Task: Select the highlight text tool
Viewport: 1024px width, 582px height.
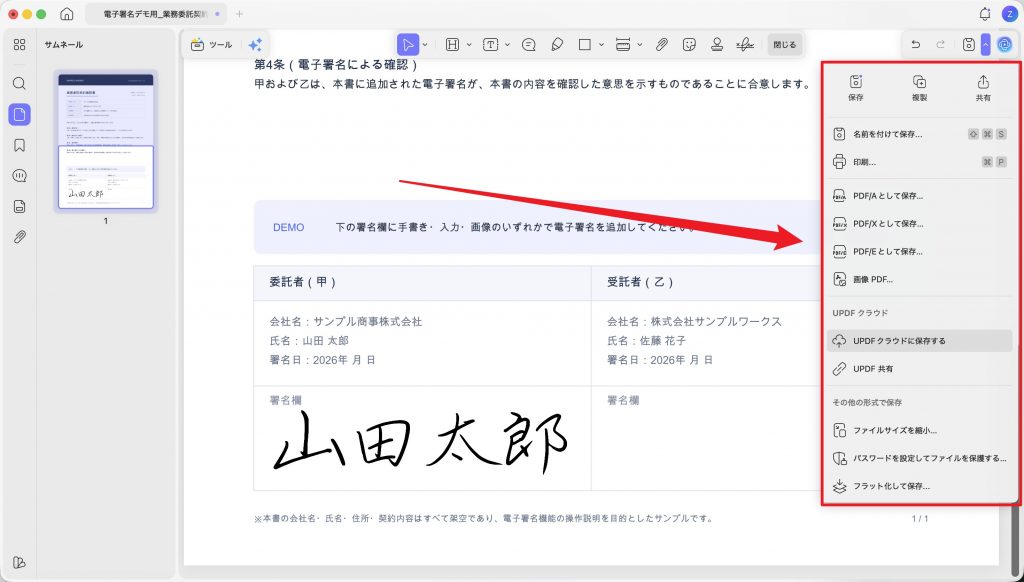Action: coord(452,44)
